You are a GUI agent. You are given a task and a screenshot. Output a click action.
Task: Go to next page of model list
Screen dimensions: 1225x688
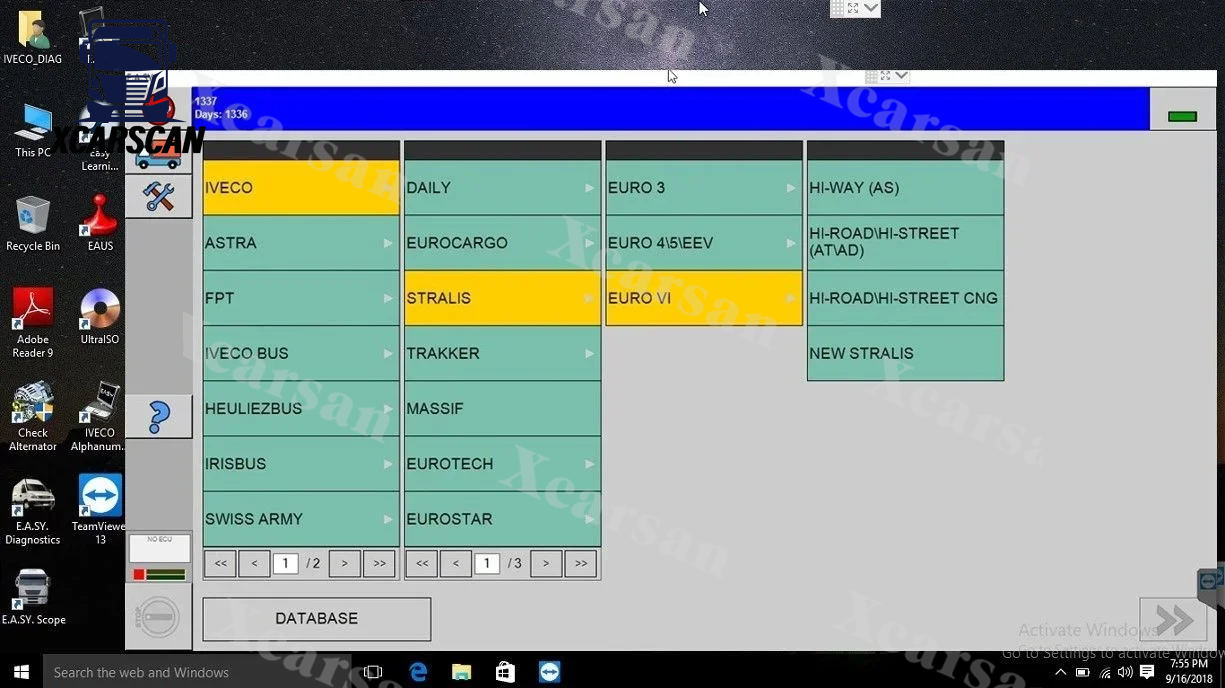coord(546,564)
